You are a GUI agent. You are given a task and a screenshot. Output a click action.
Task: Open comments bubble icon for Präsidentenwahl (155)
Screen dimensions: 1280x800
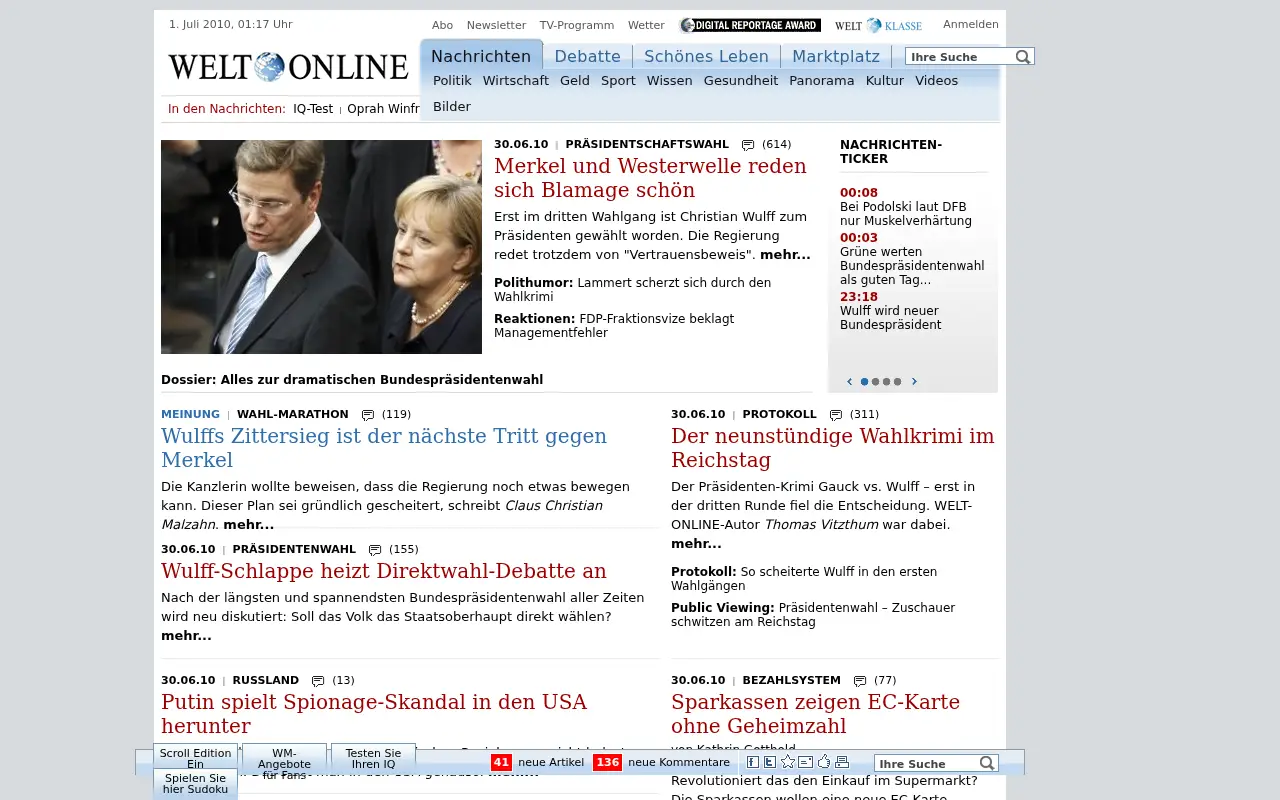click(375, 550)
